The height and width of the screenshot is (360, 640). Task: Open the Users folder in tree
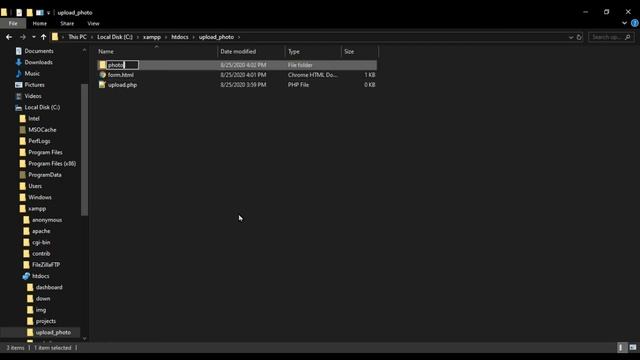(35, 186)
